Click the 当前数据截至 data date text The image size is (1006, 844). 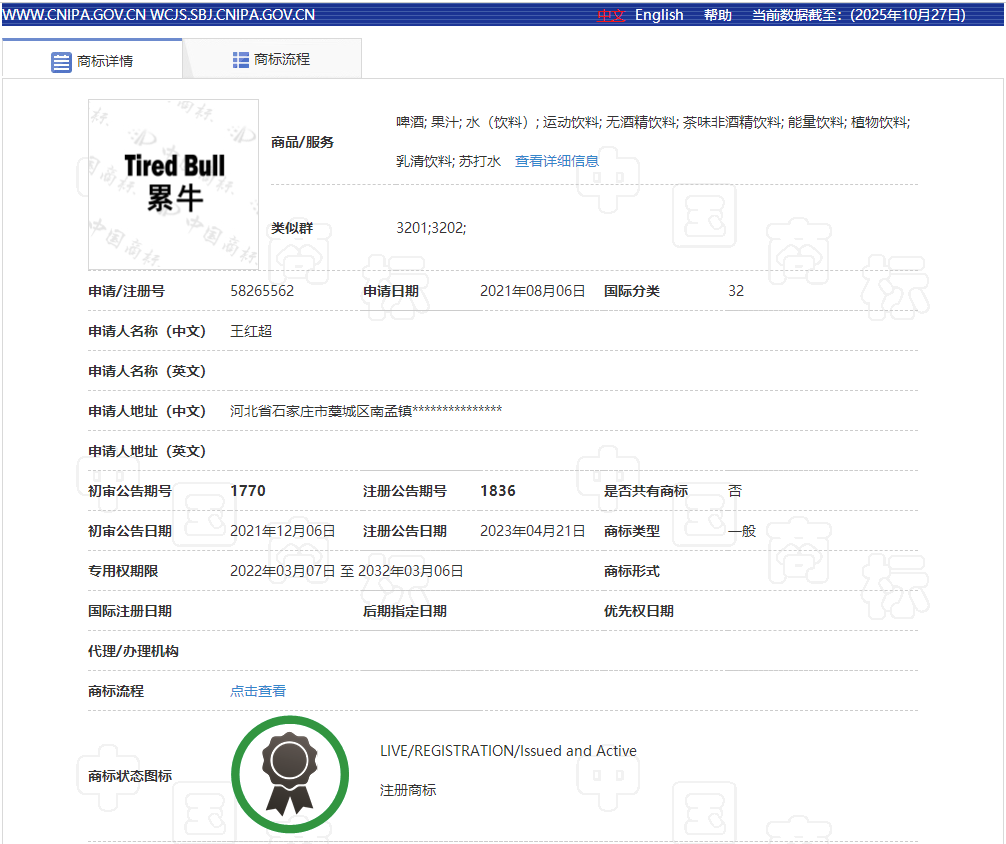[x=858, y=15]
